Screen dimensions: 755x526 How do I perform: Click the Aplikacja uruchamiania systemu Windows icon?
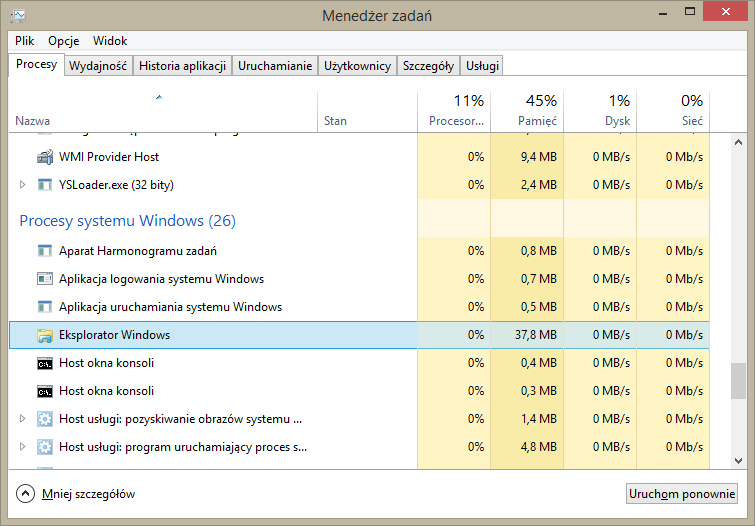pos(45,307)
